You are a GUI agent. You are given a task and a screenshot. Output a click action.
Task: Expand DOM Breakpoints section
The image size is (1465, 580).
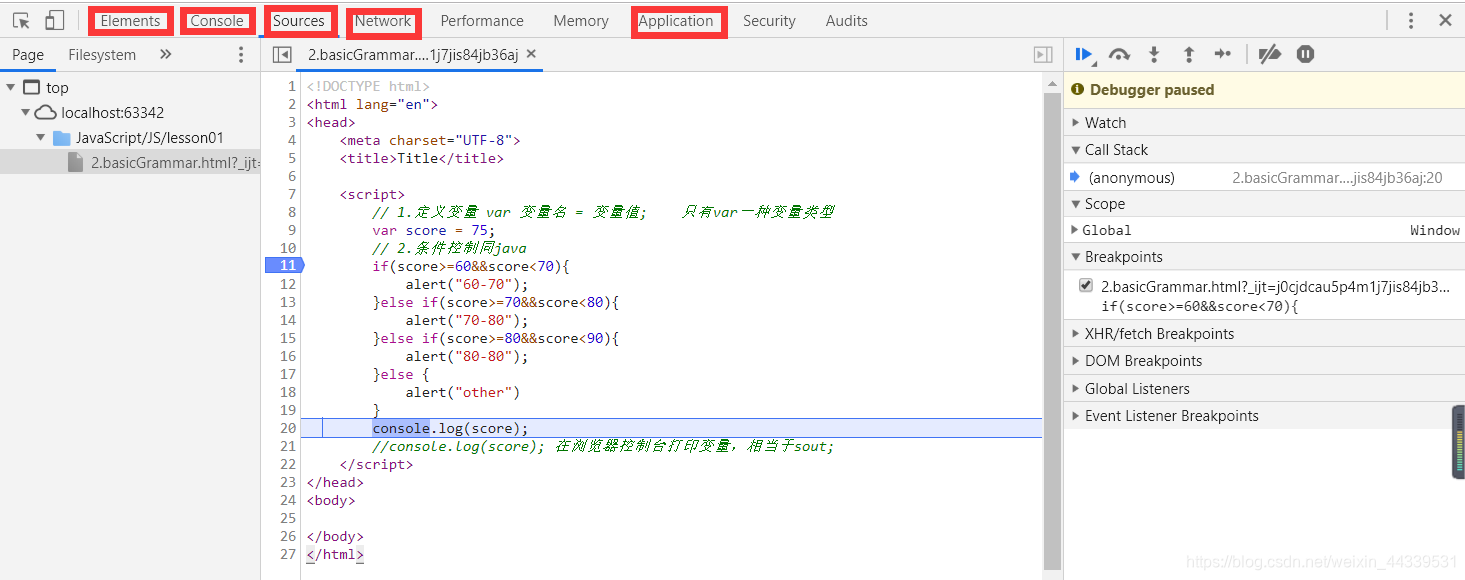point(1264,360)
